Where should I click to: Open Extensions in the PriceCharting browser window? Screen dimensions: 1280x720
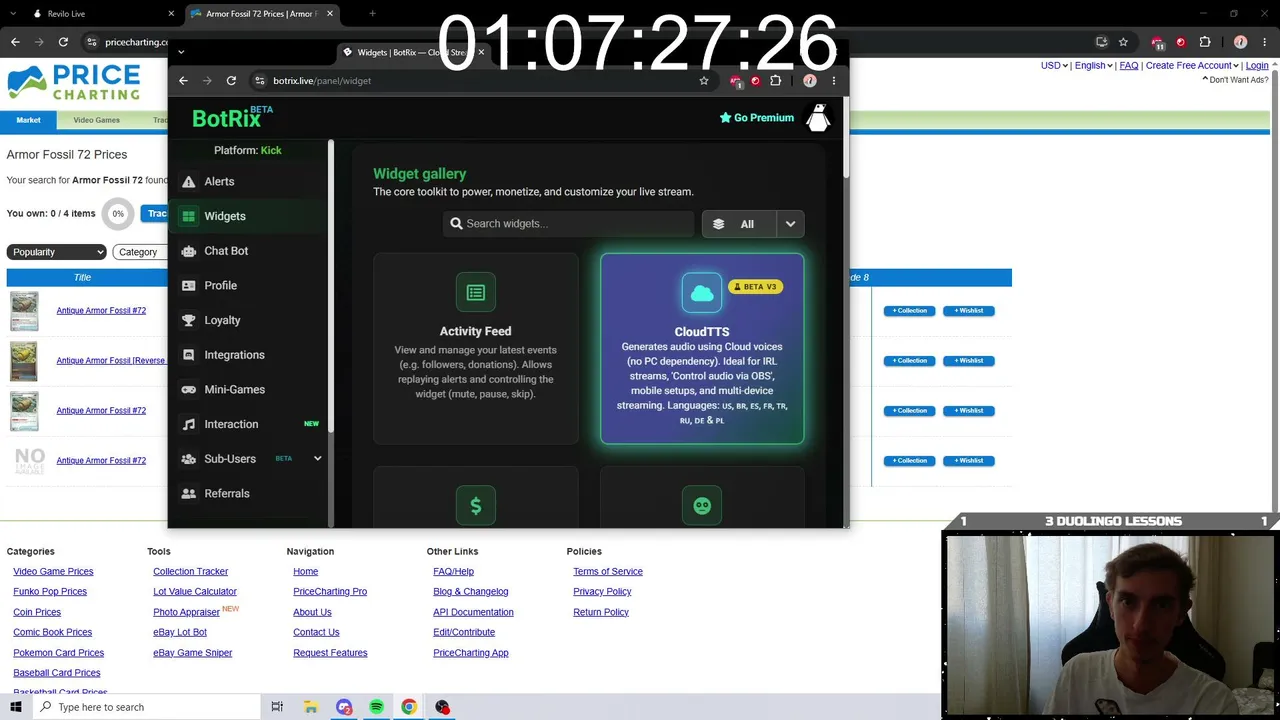1205,42
